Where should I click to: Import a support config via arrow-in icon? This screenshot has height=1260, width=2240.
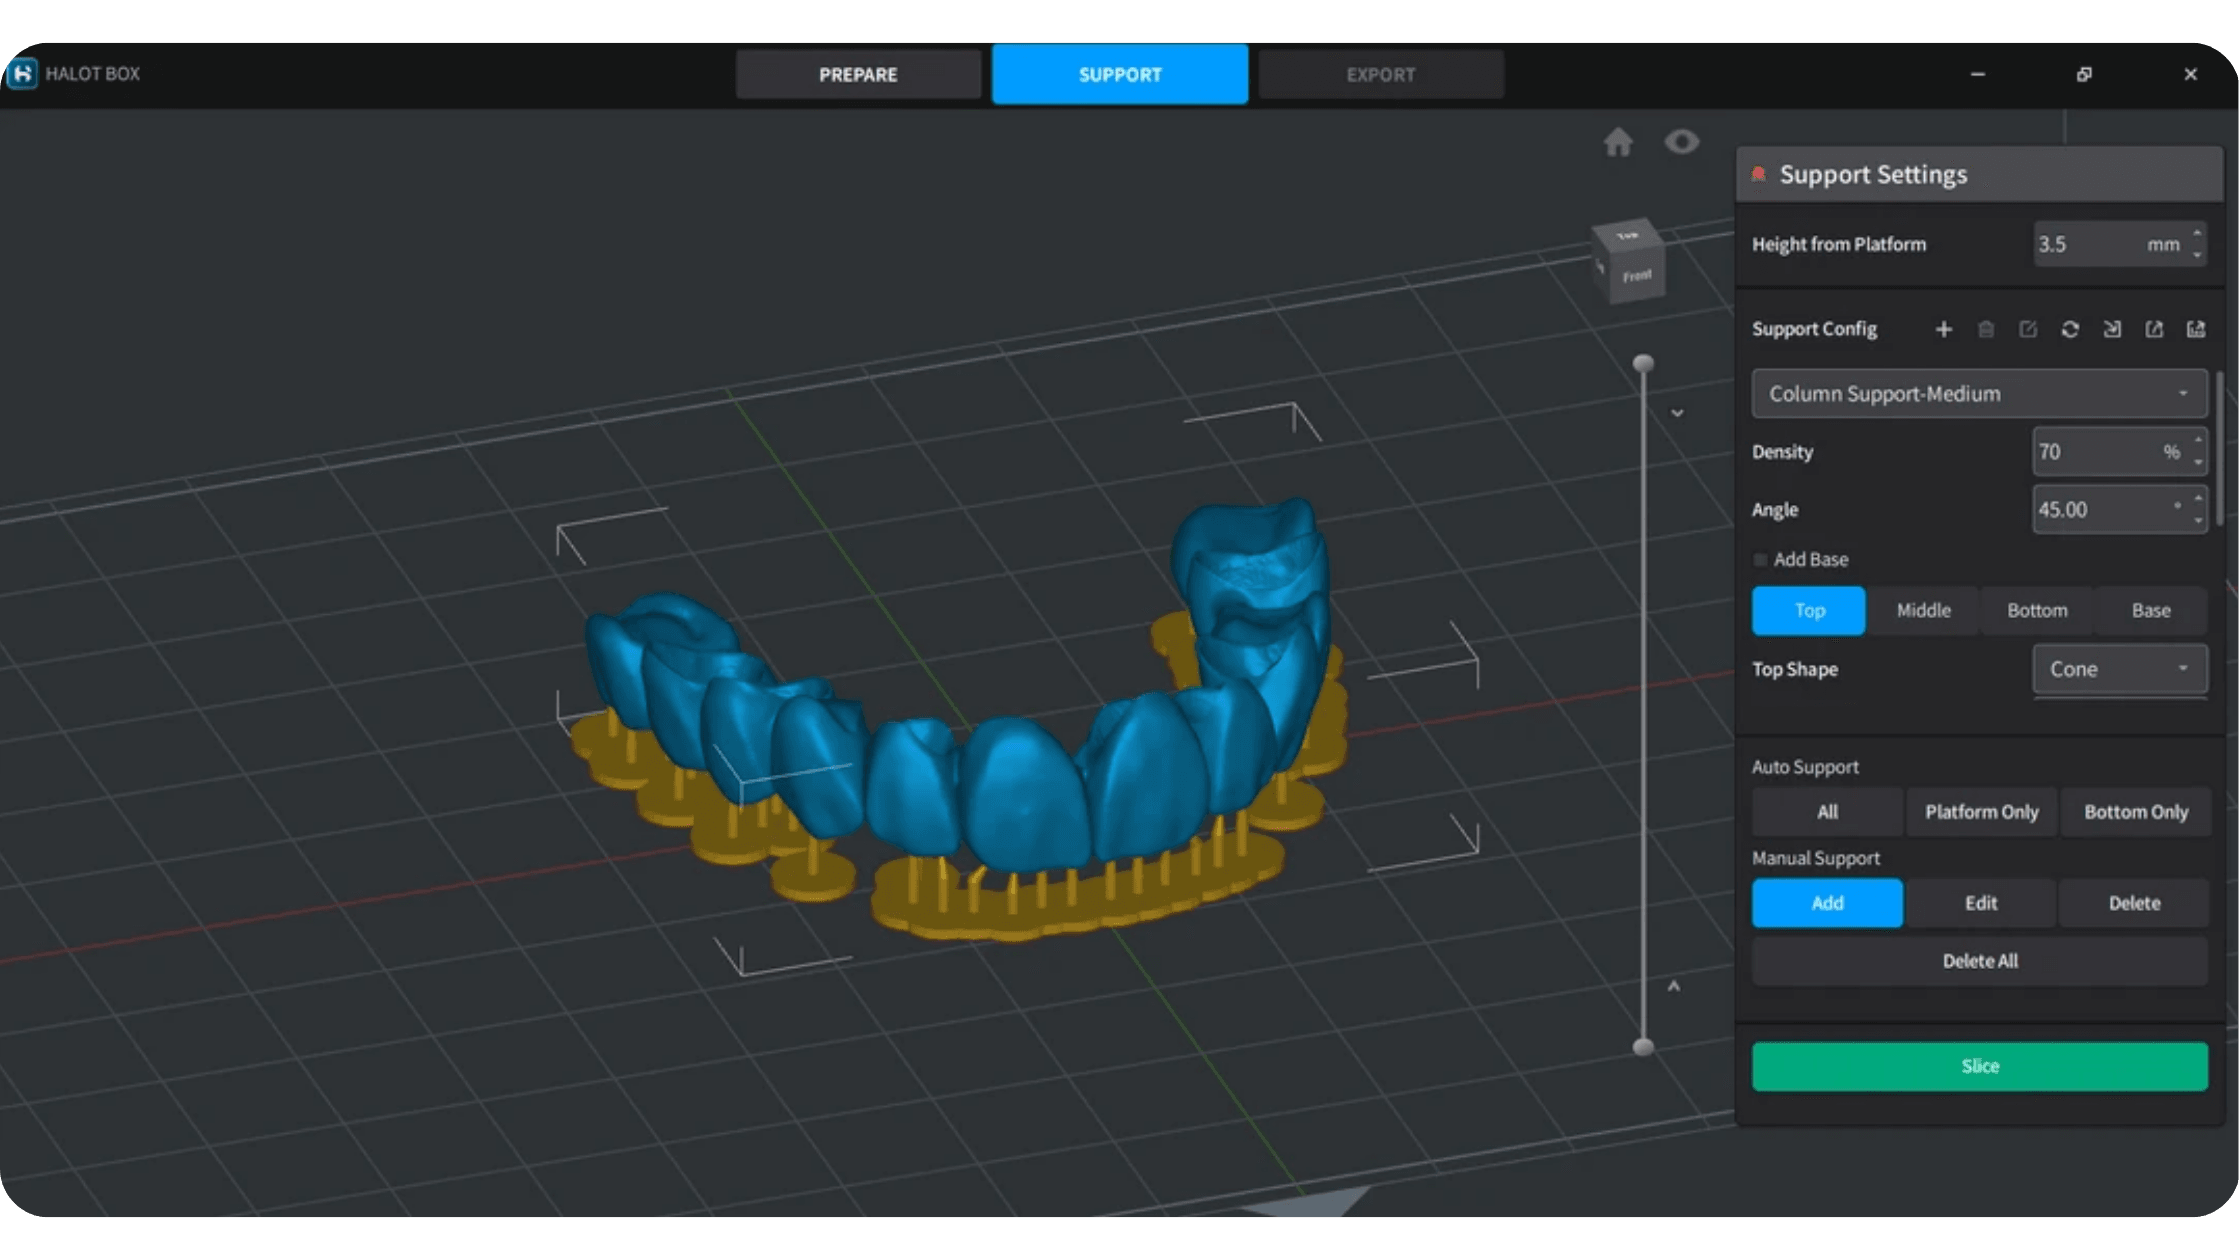click(x=2112, y=329)
